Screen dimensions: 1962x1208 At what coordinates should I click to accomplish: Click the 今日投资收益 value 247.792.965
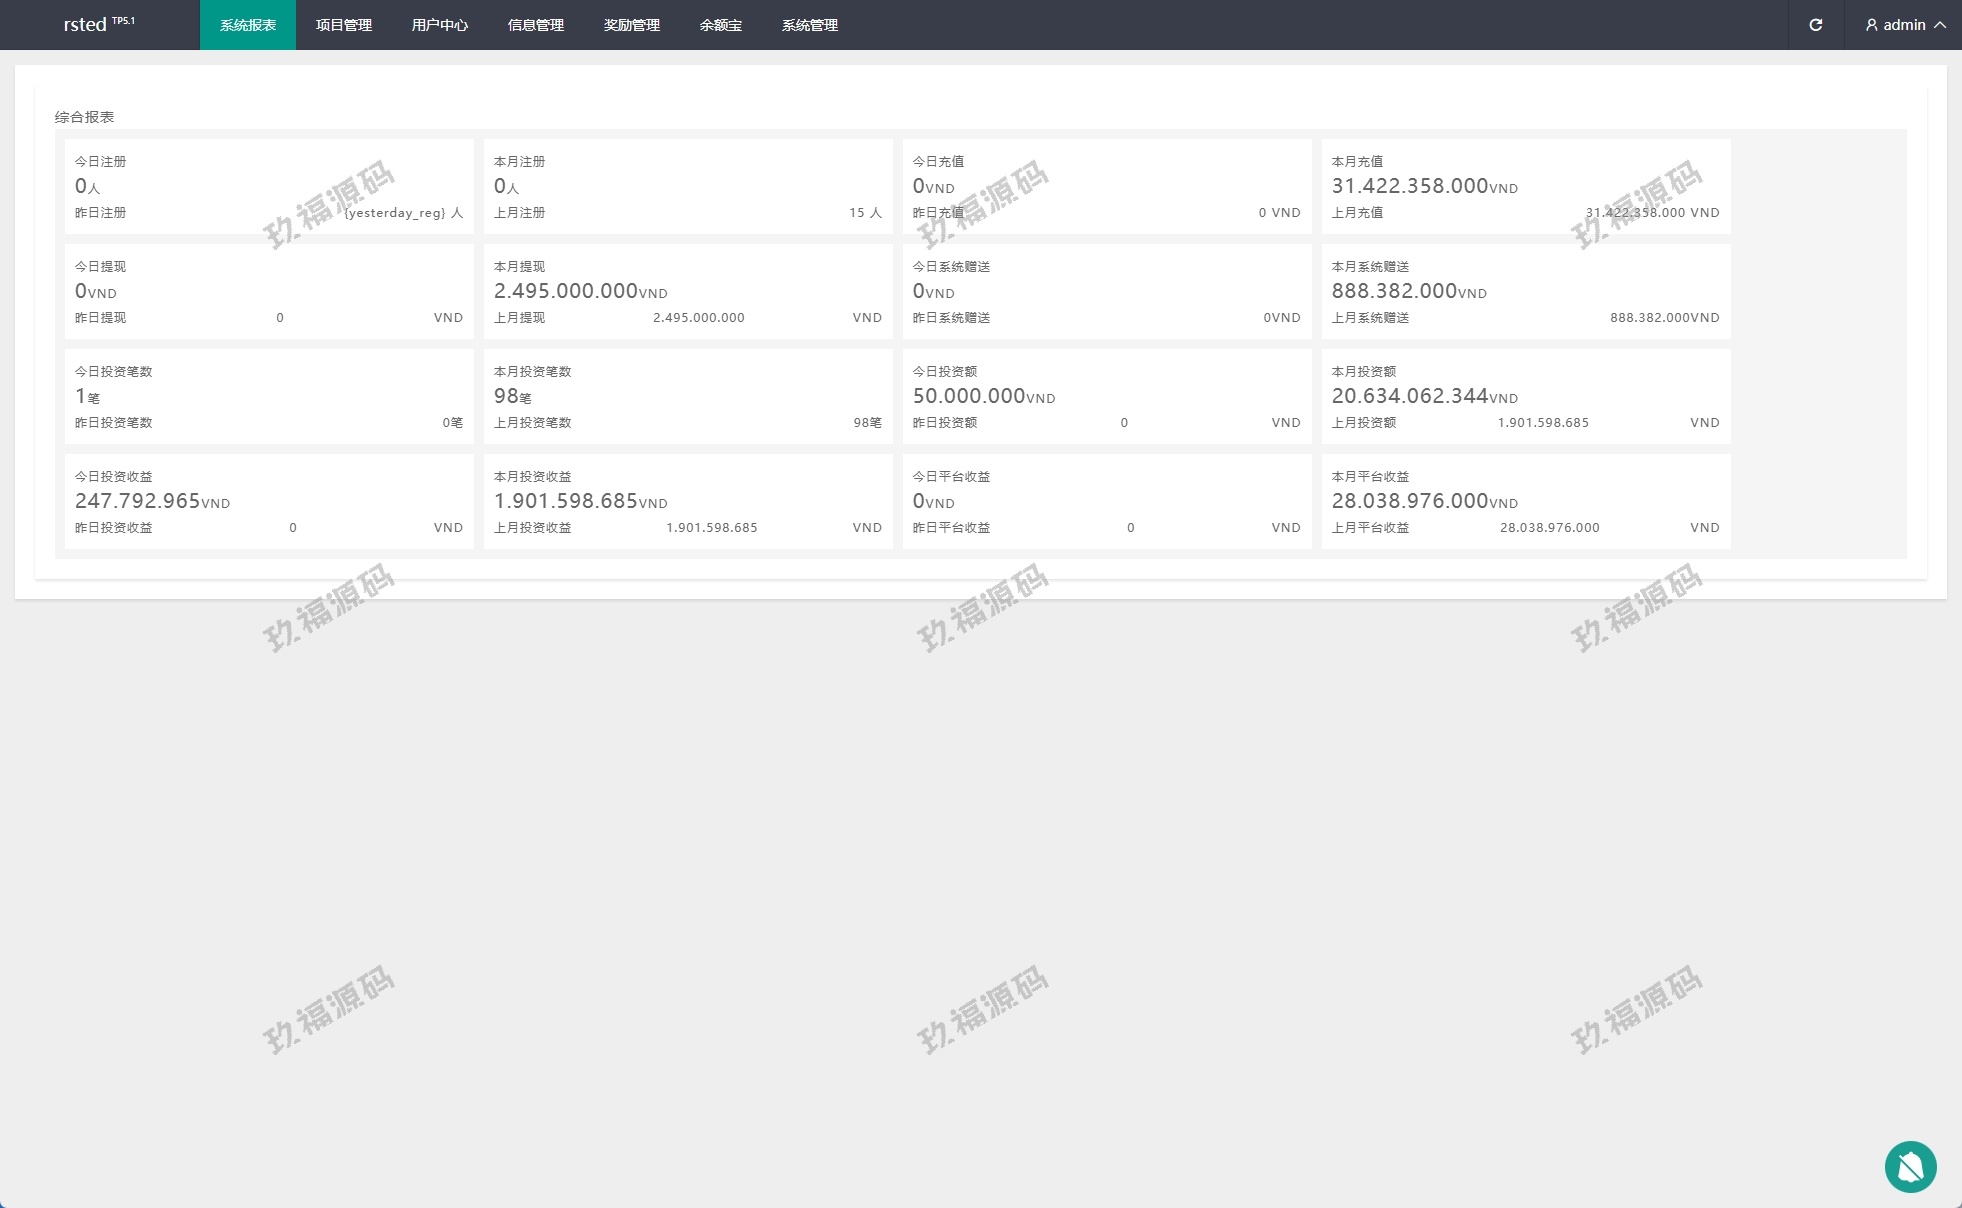coord(138,501)
